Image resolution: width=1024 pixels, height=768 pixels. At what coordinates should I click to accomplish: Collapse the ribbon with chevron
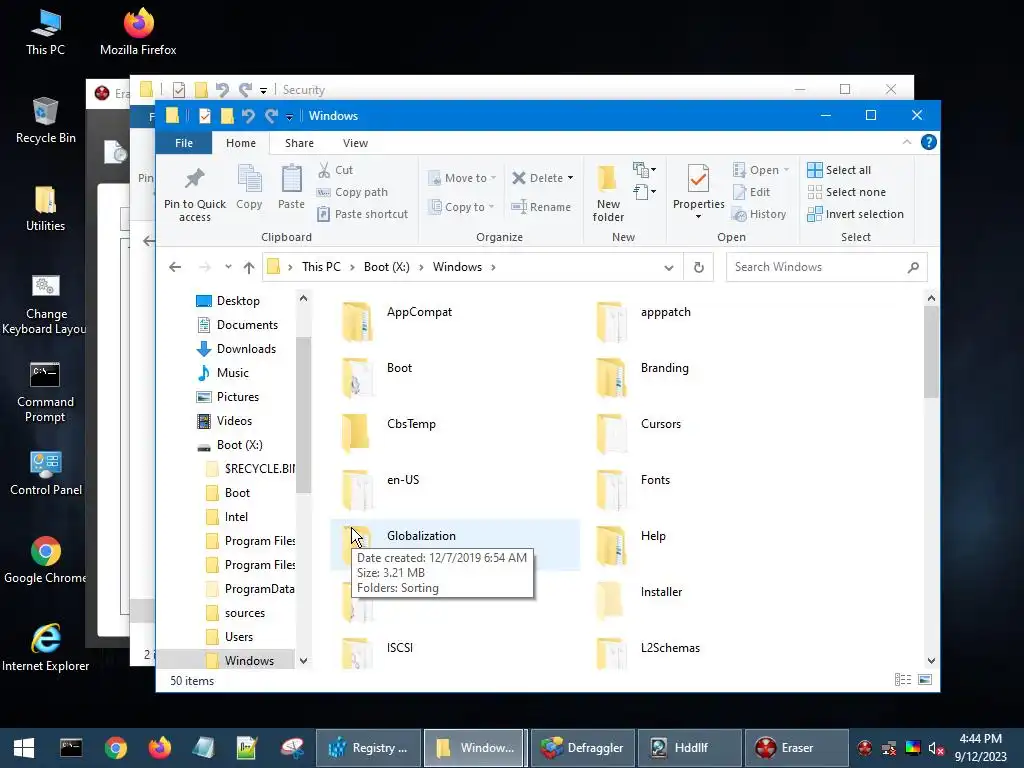pos(906,142)
